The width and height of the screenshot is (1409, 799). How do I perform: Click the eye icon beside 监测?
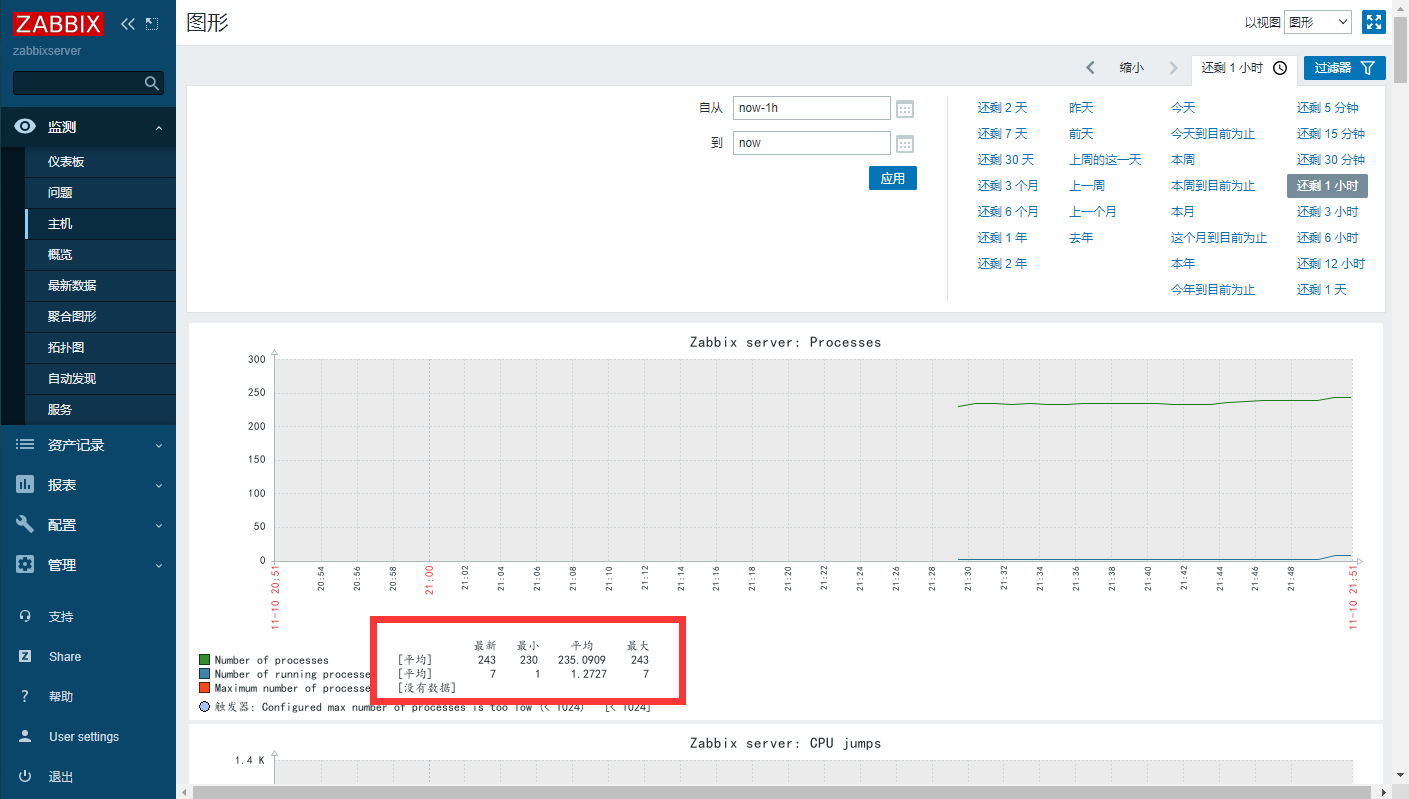pos(25,127)
